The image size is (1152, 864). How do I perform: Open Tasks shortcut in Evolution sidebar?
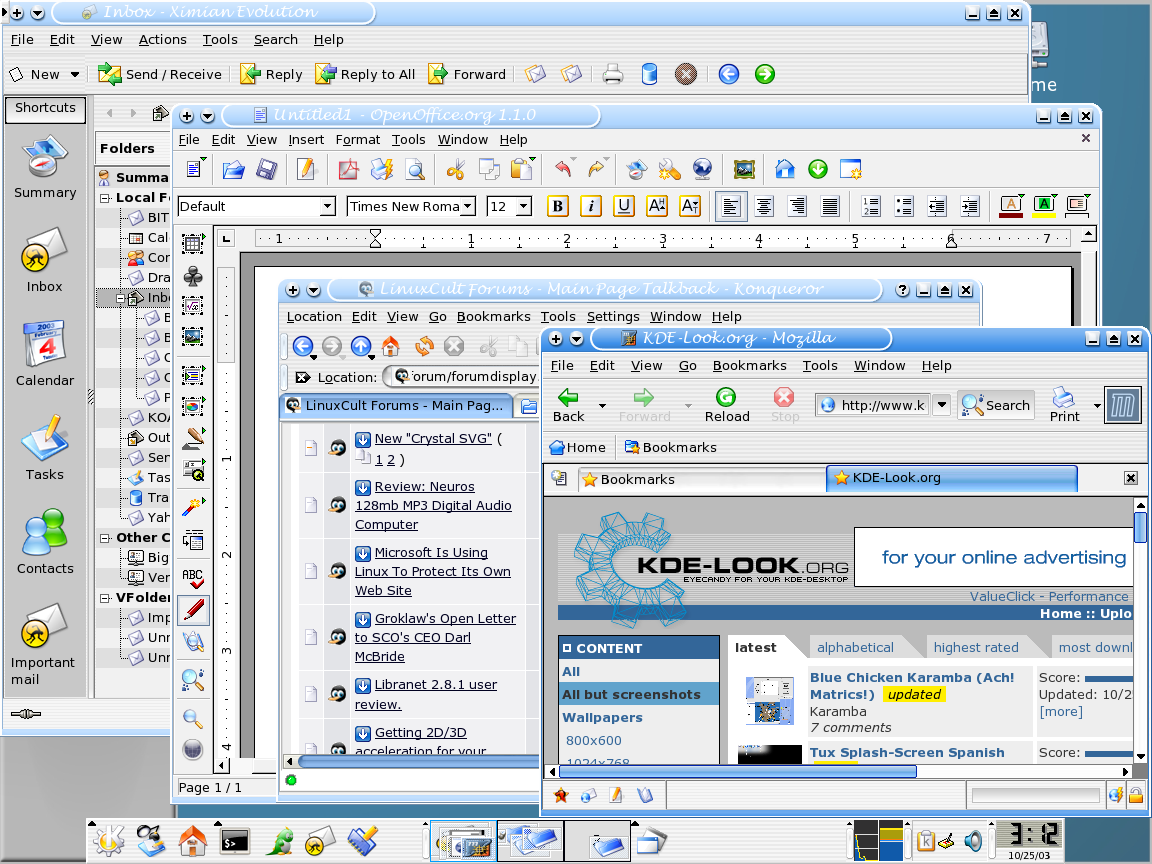tap(45, 449)
